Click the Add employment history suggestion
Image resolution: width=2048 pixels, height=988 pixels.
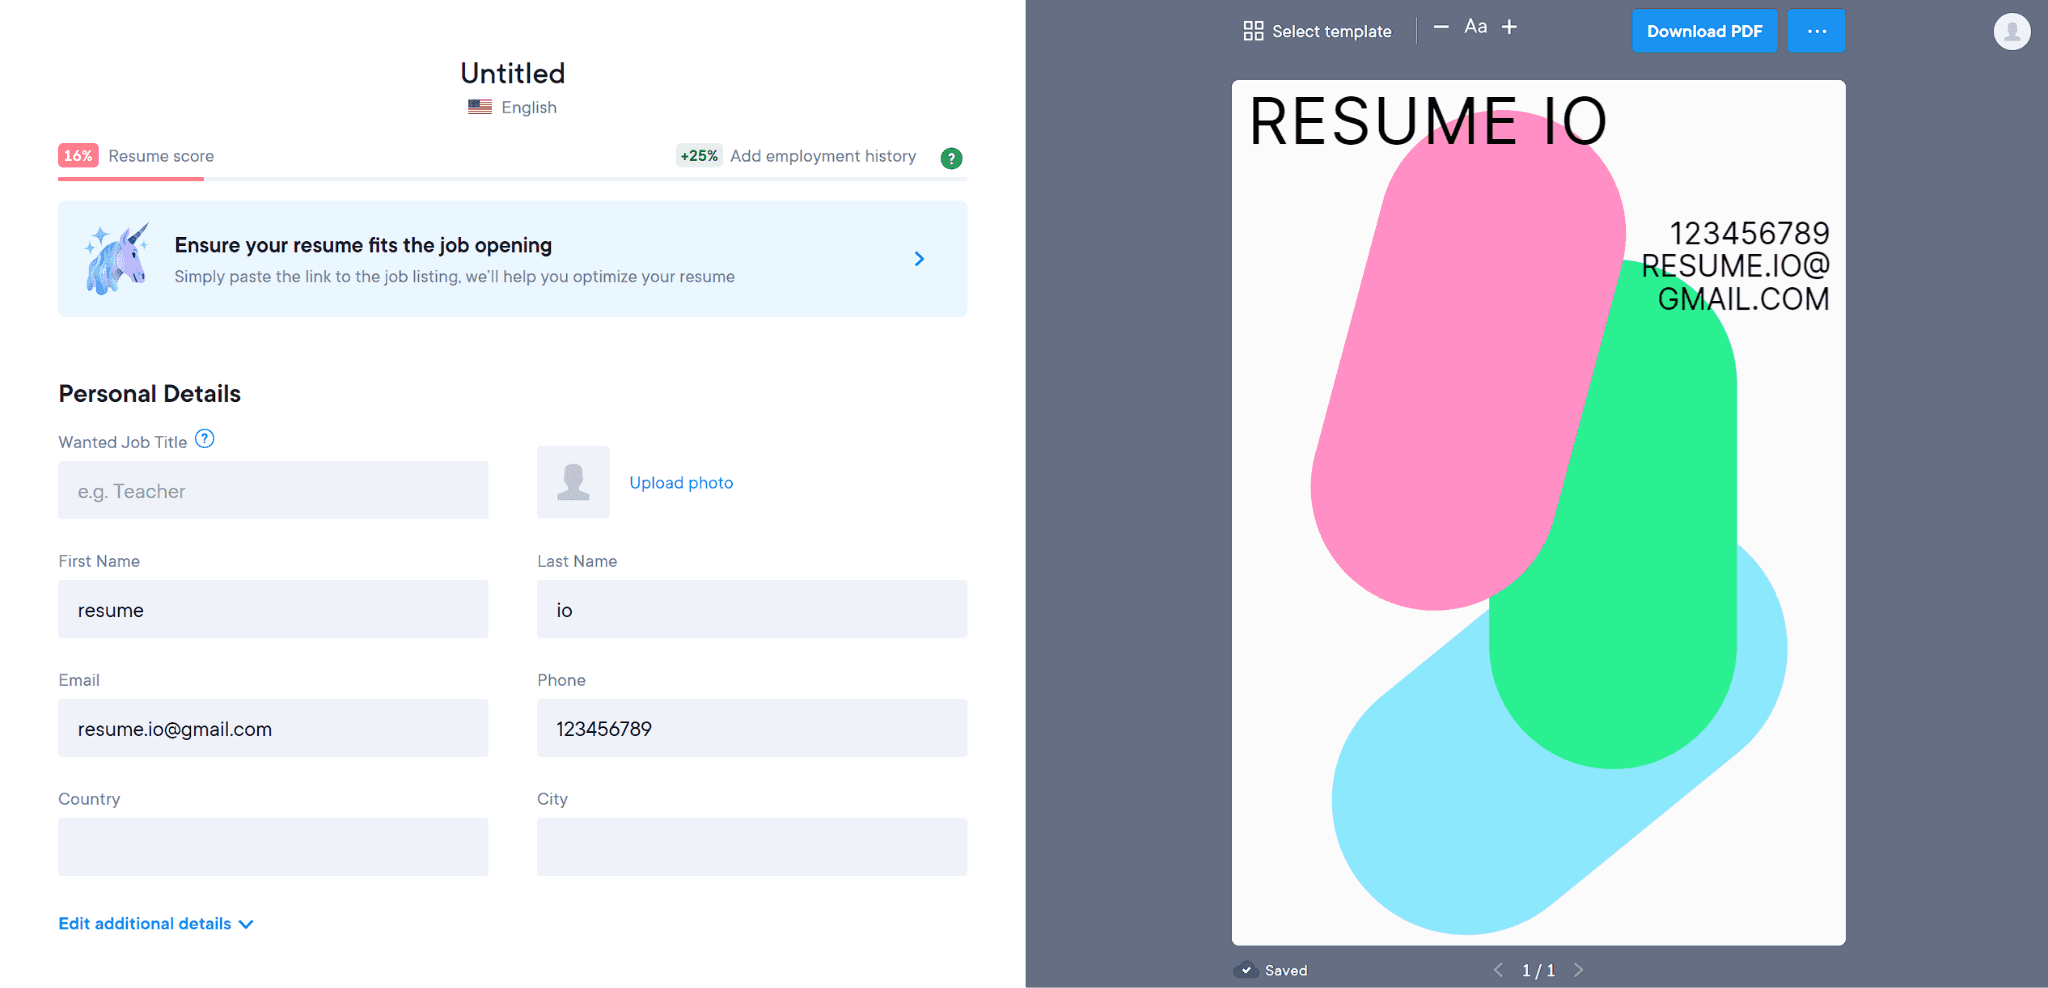822,156
